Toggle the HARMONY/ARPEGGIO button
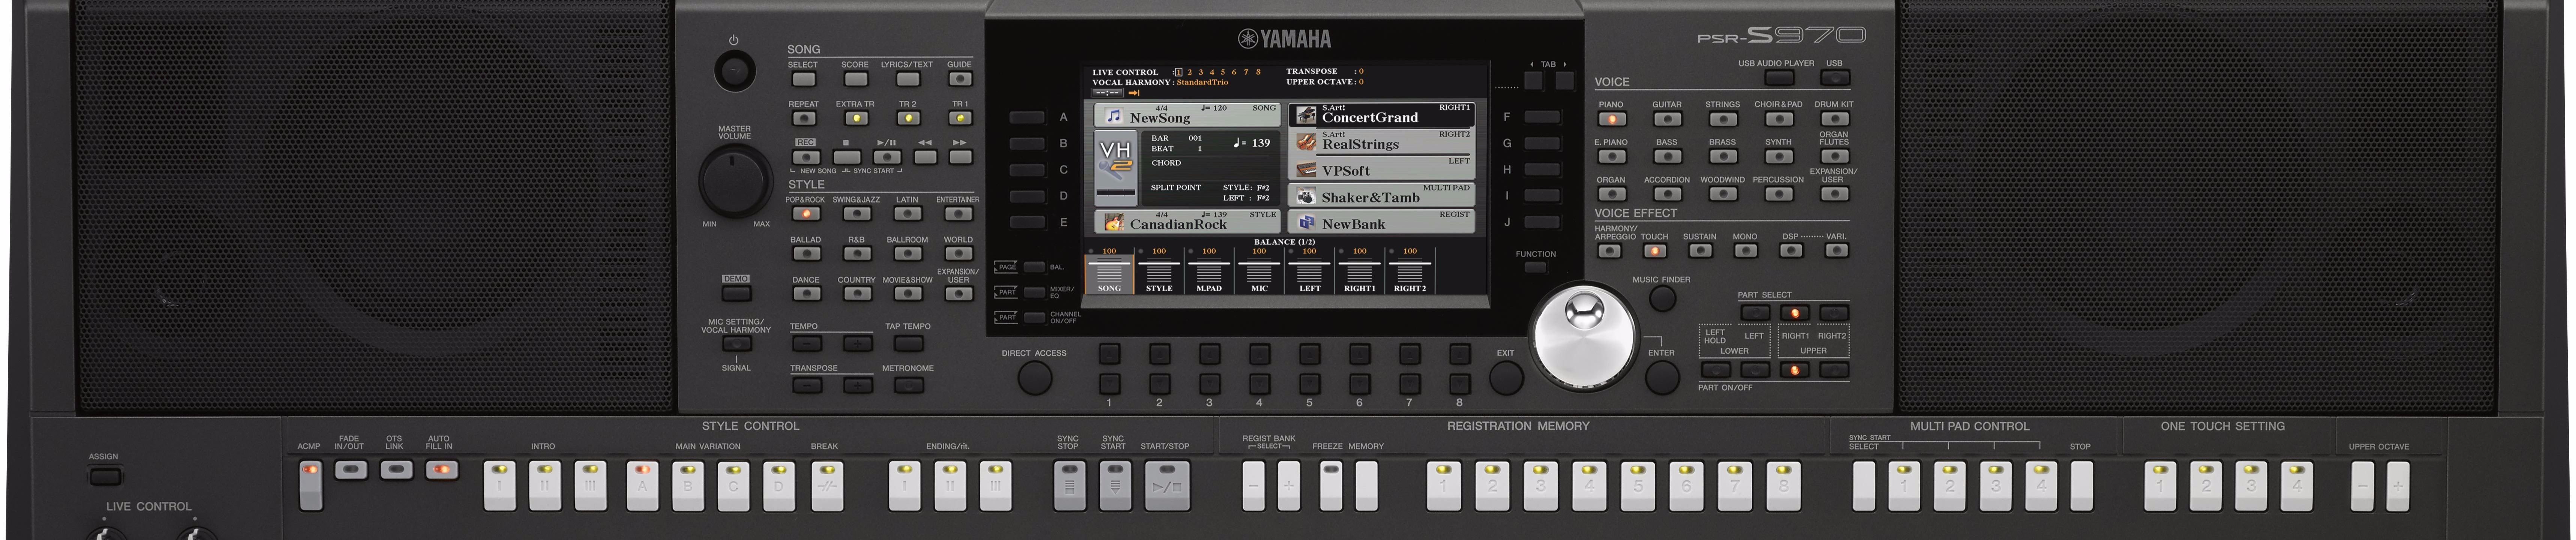 1609,251
